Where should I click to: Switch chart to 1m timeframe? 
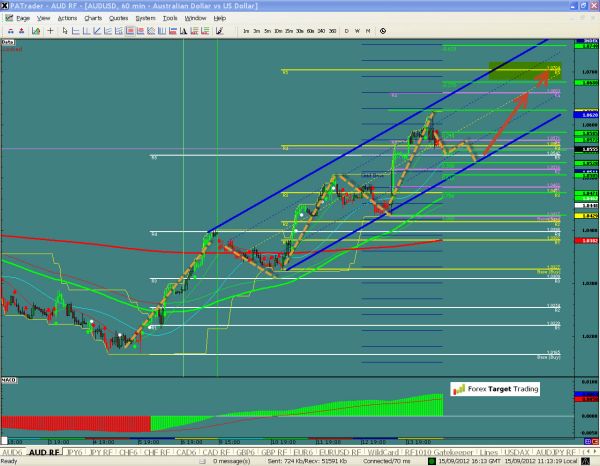point(246,32)
